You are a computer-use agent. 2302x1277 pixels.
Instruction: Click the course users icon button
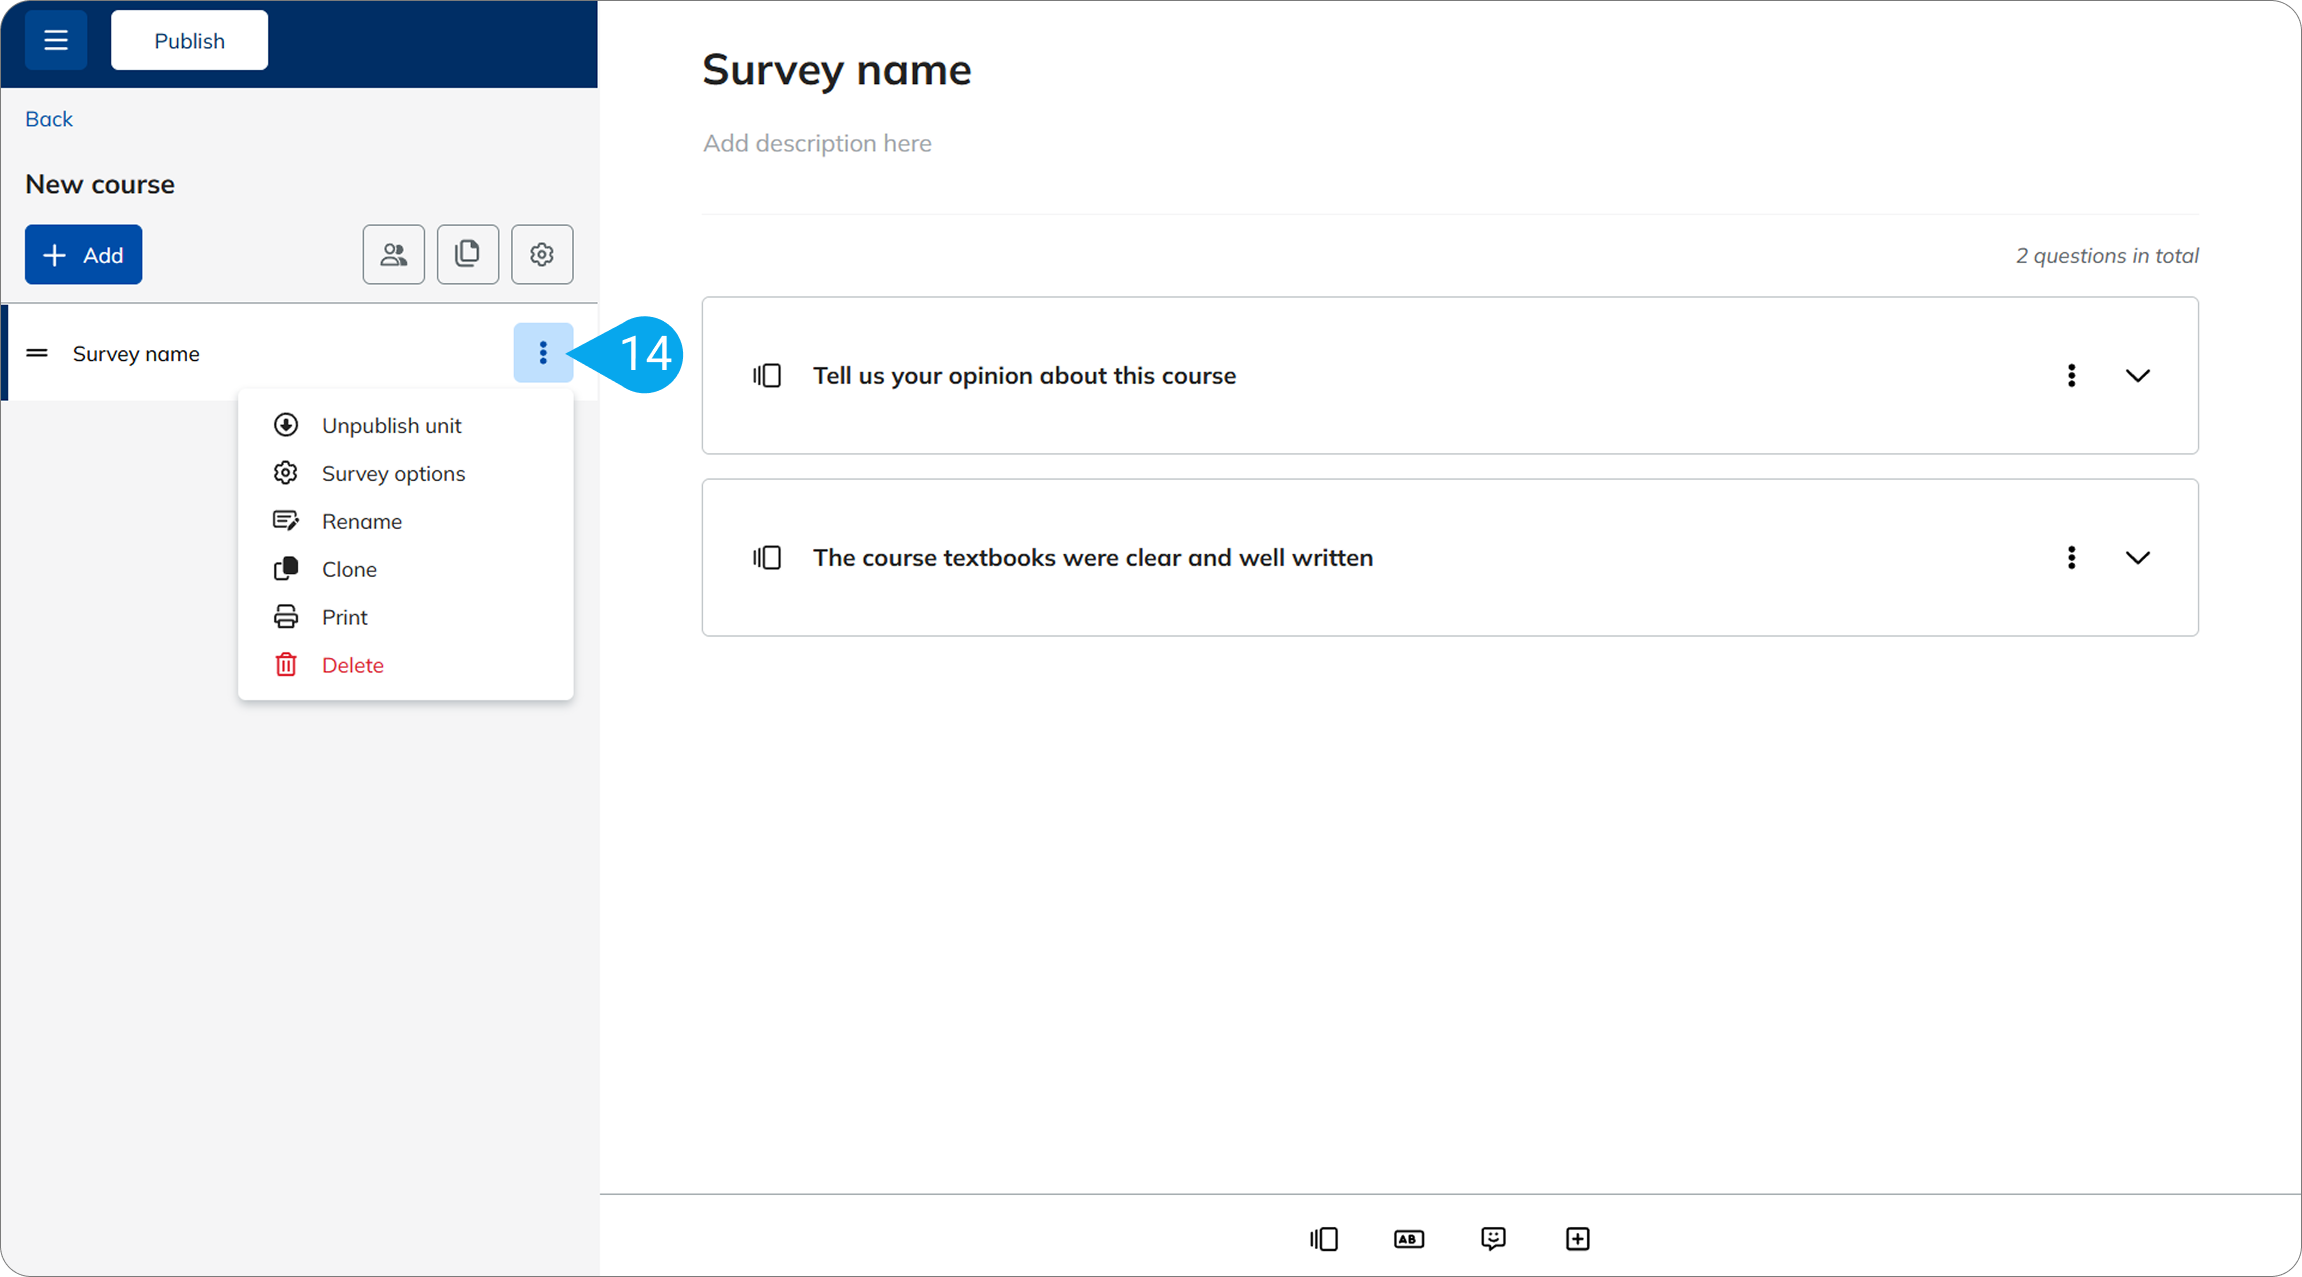click(x=394, y=255)
